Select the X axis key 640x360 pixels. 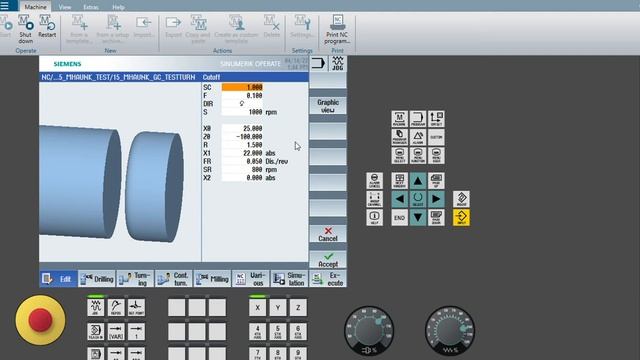point(258,307)
